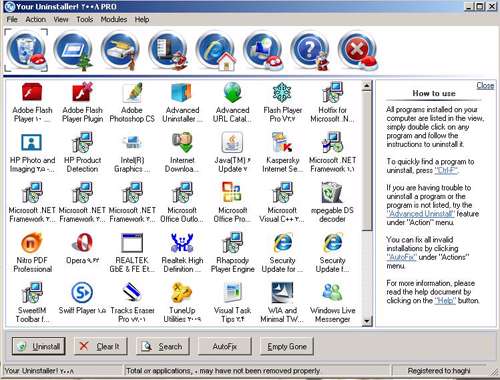500x380 pixels.
Task: Open the File menu
Action: 12,19
